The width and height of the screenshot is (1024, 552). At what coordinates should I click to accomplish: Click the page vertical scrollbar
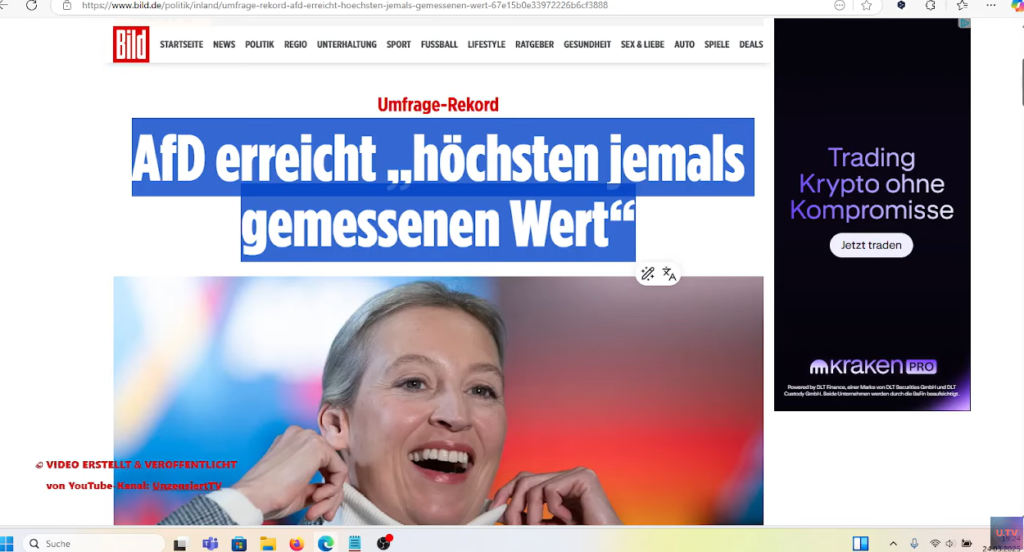tap(1021, 82)
